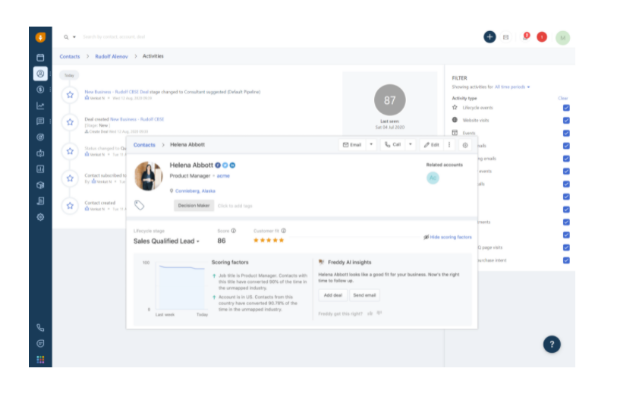This screenshot has width=620, height=399.
Task: Open the Reports chart icon in sidebar
Action: (x=40, y=106)
